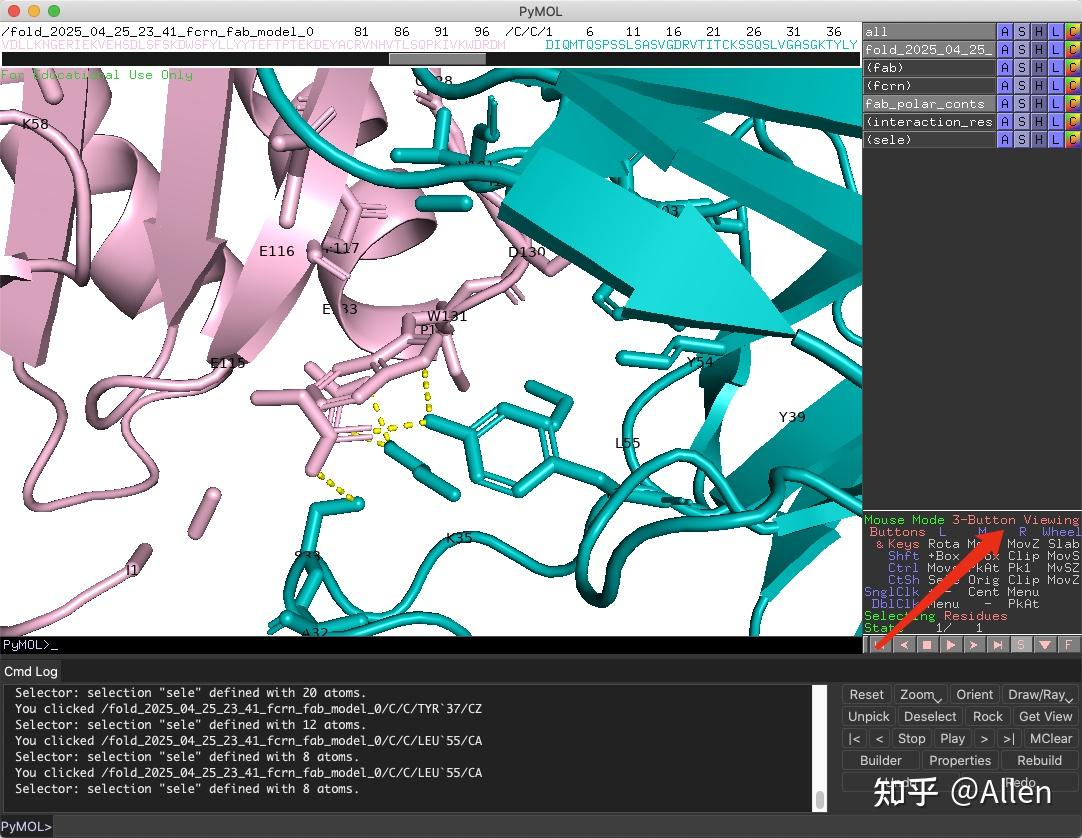The width and height of the screenshot is (1082, 838).
Task: Open the Show (S) menu for all
Action: [x=1022, y=31]
